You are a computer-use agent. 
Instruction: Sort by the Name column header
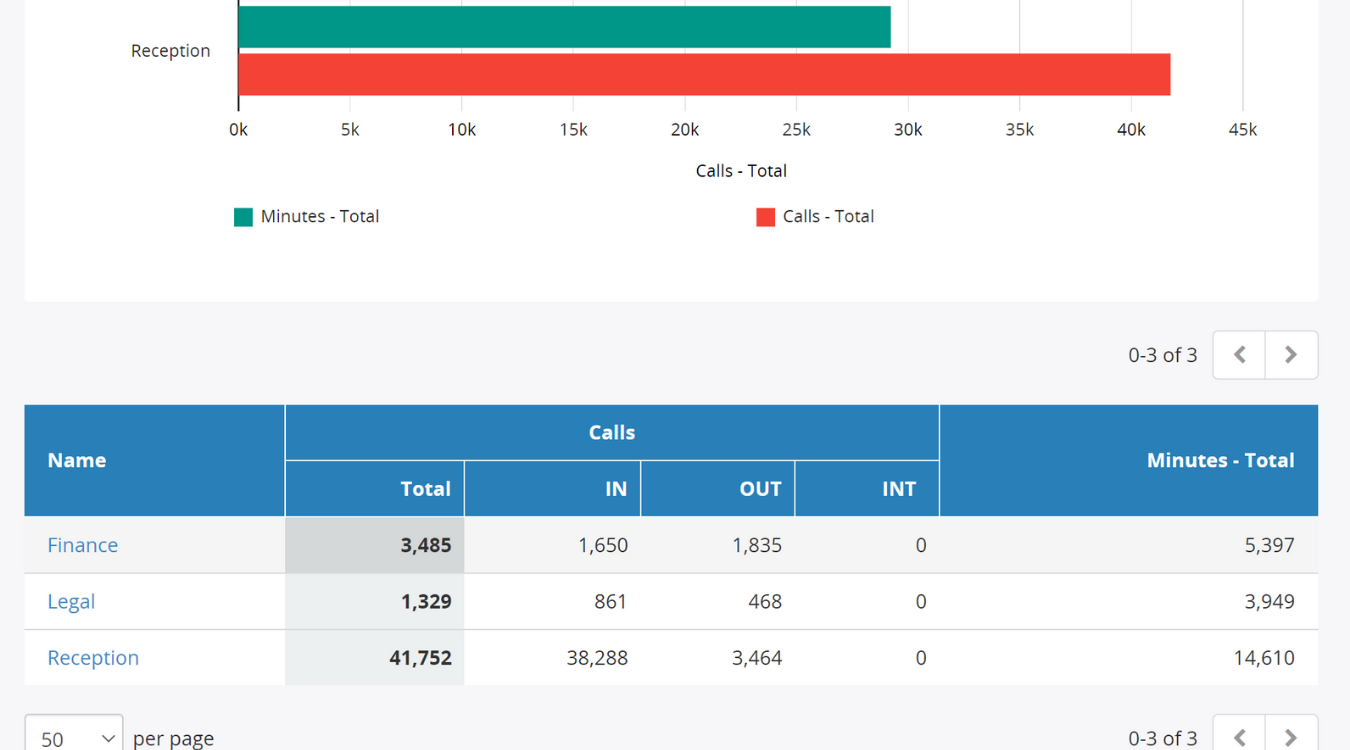(x=155, y=460)
